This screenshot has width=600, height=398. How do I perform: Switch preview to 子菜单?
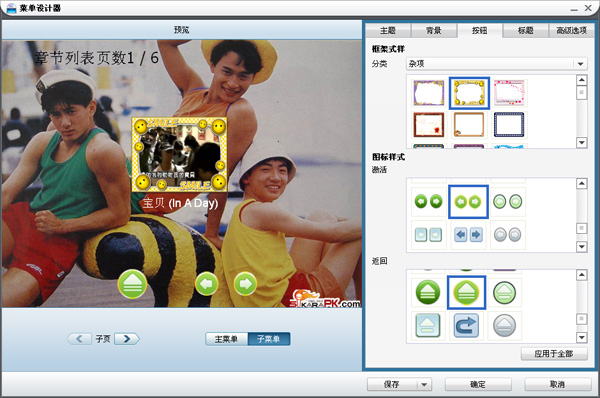tap(269, 339)
